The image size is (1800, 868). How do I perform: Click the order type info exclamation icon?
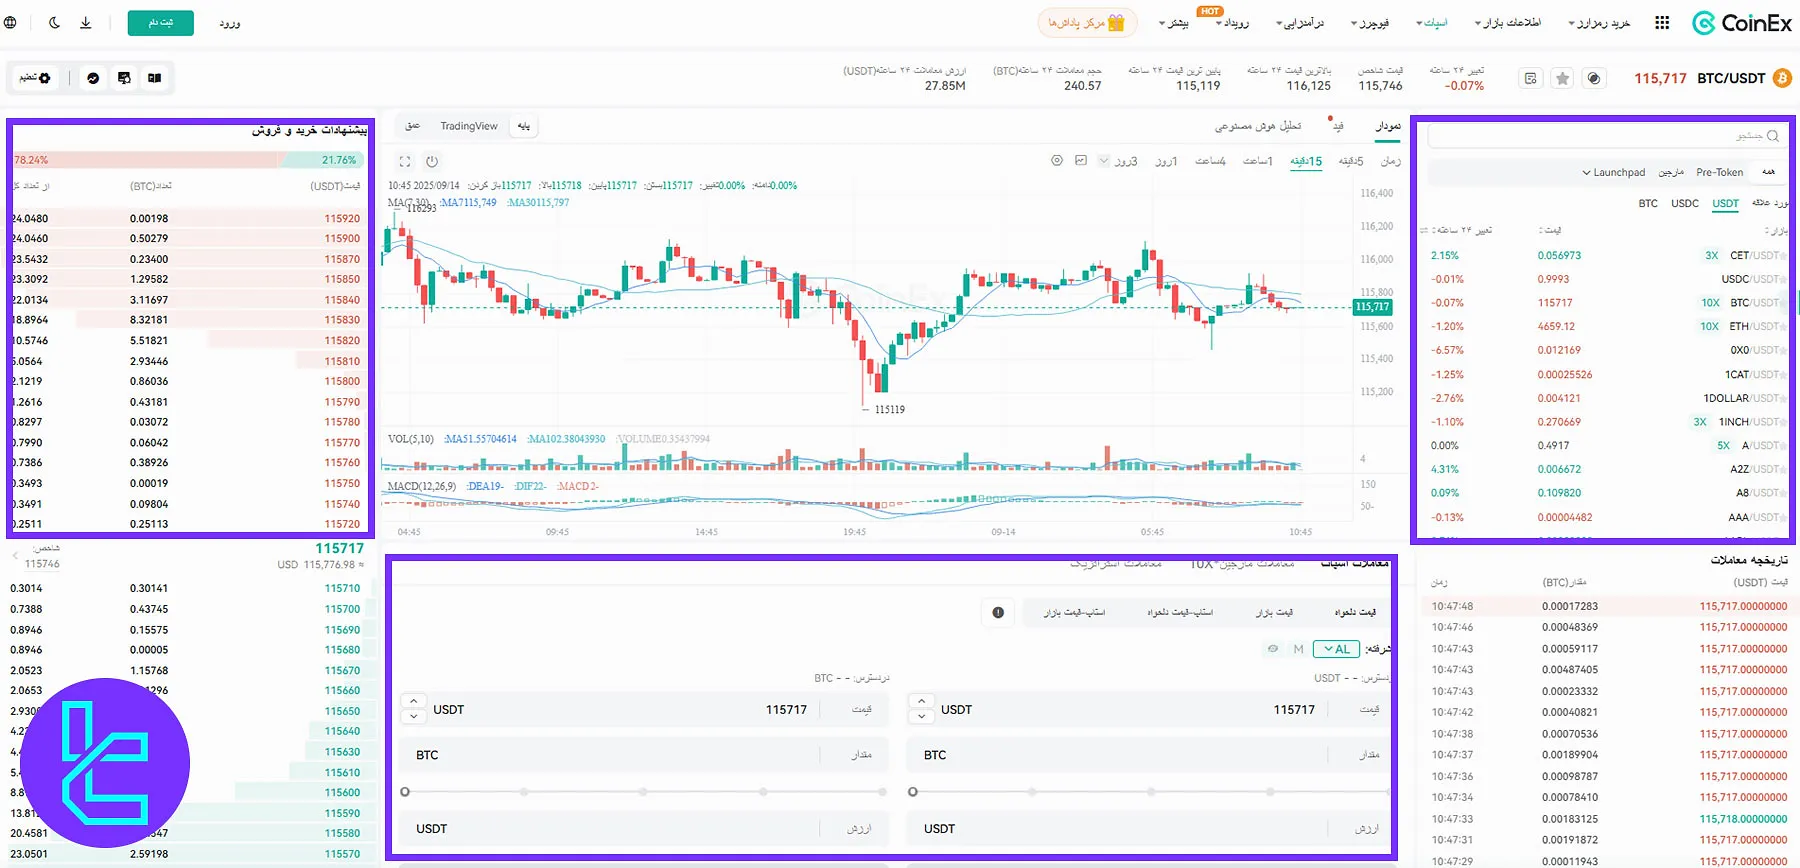click(x=998, y=612)
